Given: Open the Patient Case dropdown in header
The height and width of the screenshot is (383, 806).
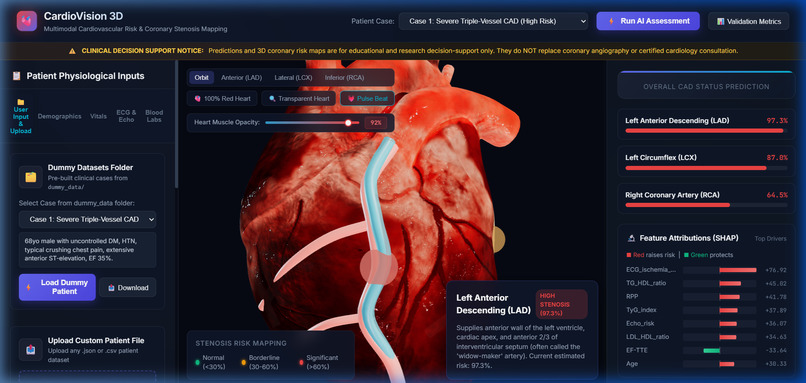Looking at the screenshot, I should point(493,22).
